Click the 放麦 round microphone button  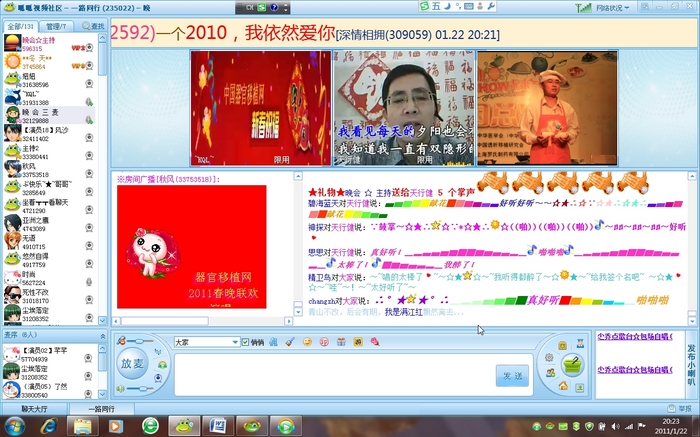[132, 364]
